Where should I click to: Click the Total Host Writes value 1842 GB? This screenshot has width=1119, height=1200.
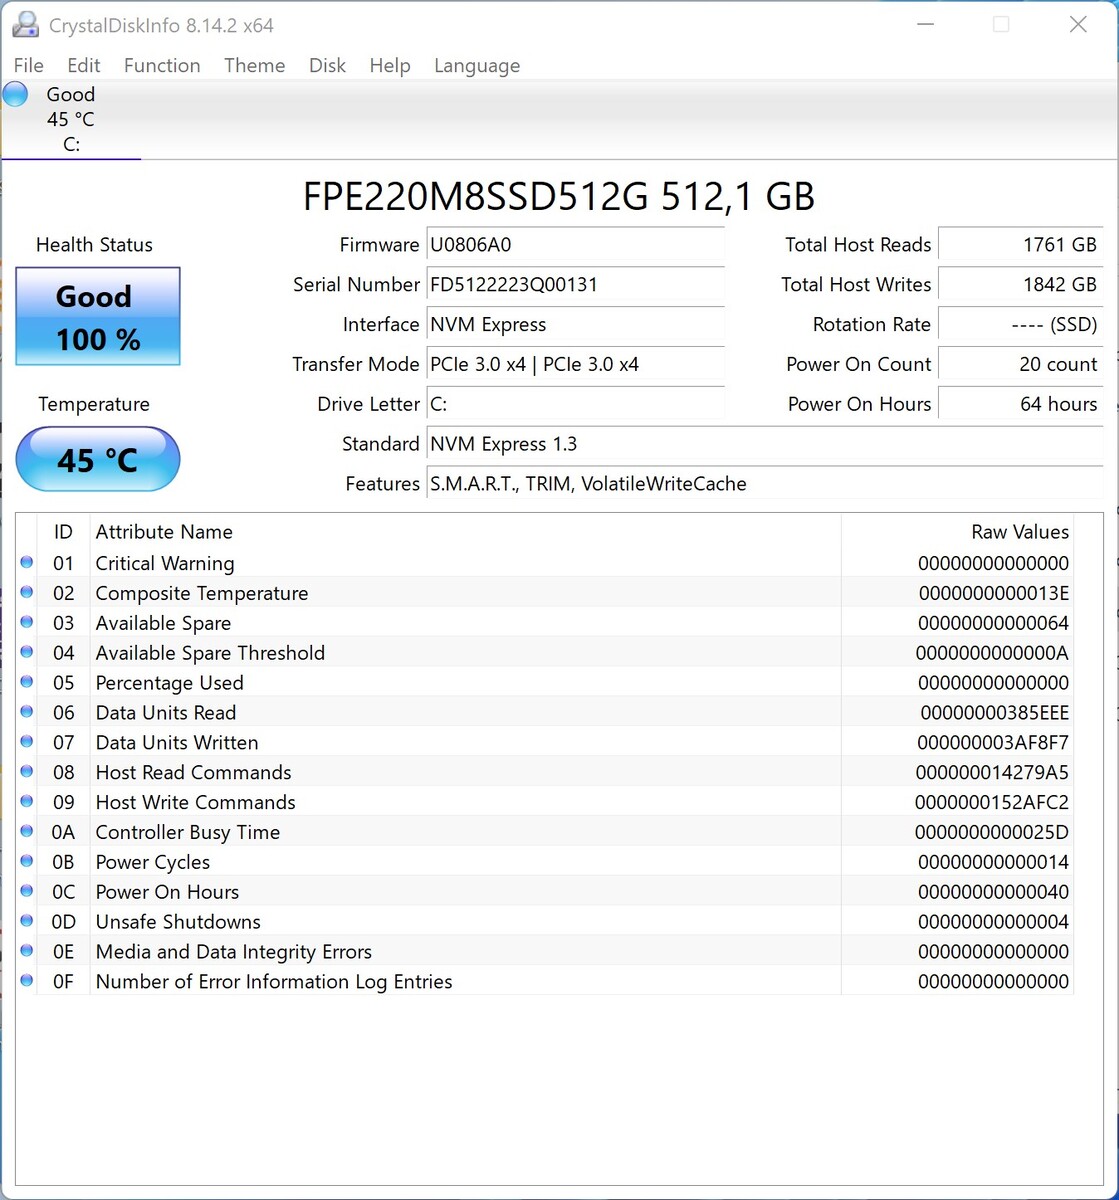pyautogui.click(x=1021, y=285)
